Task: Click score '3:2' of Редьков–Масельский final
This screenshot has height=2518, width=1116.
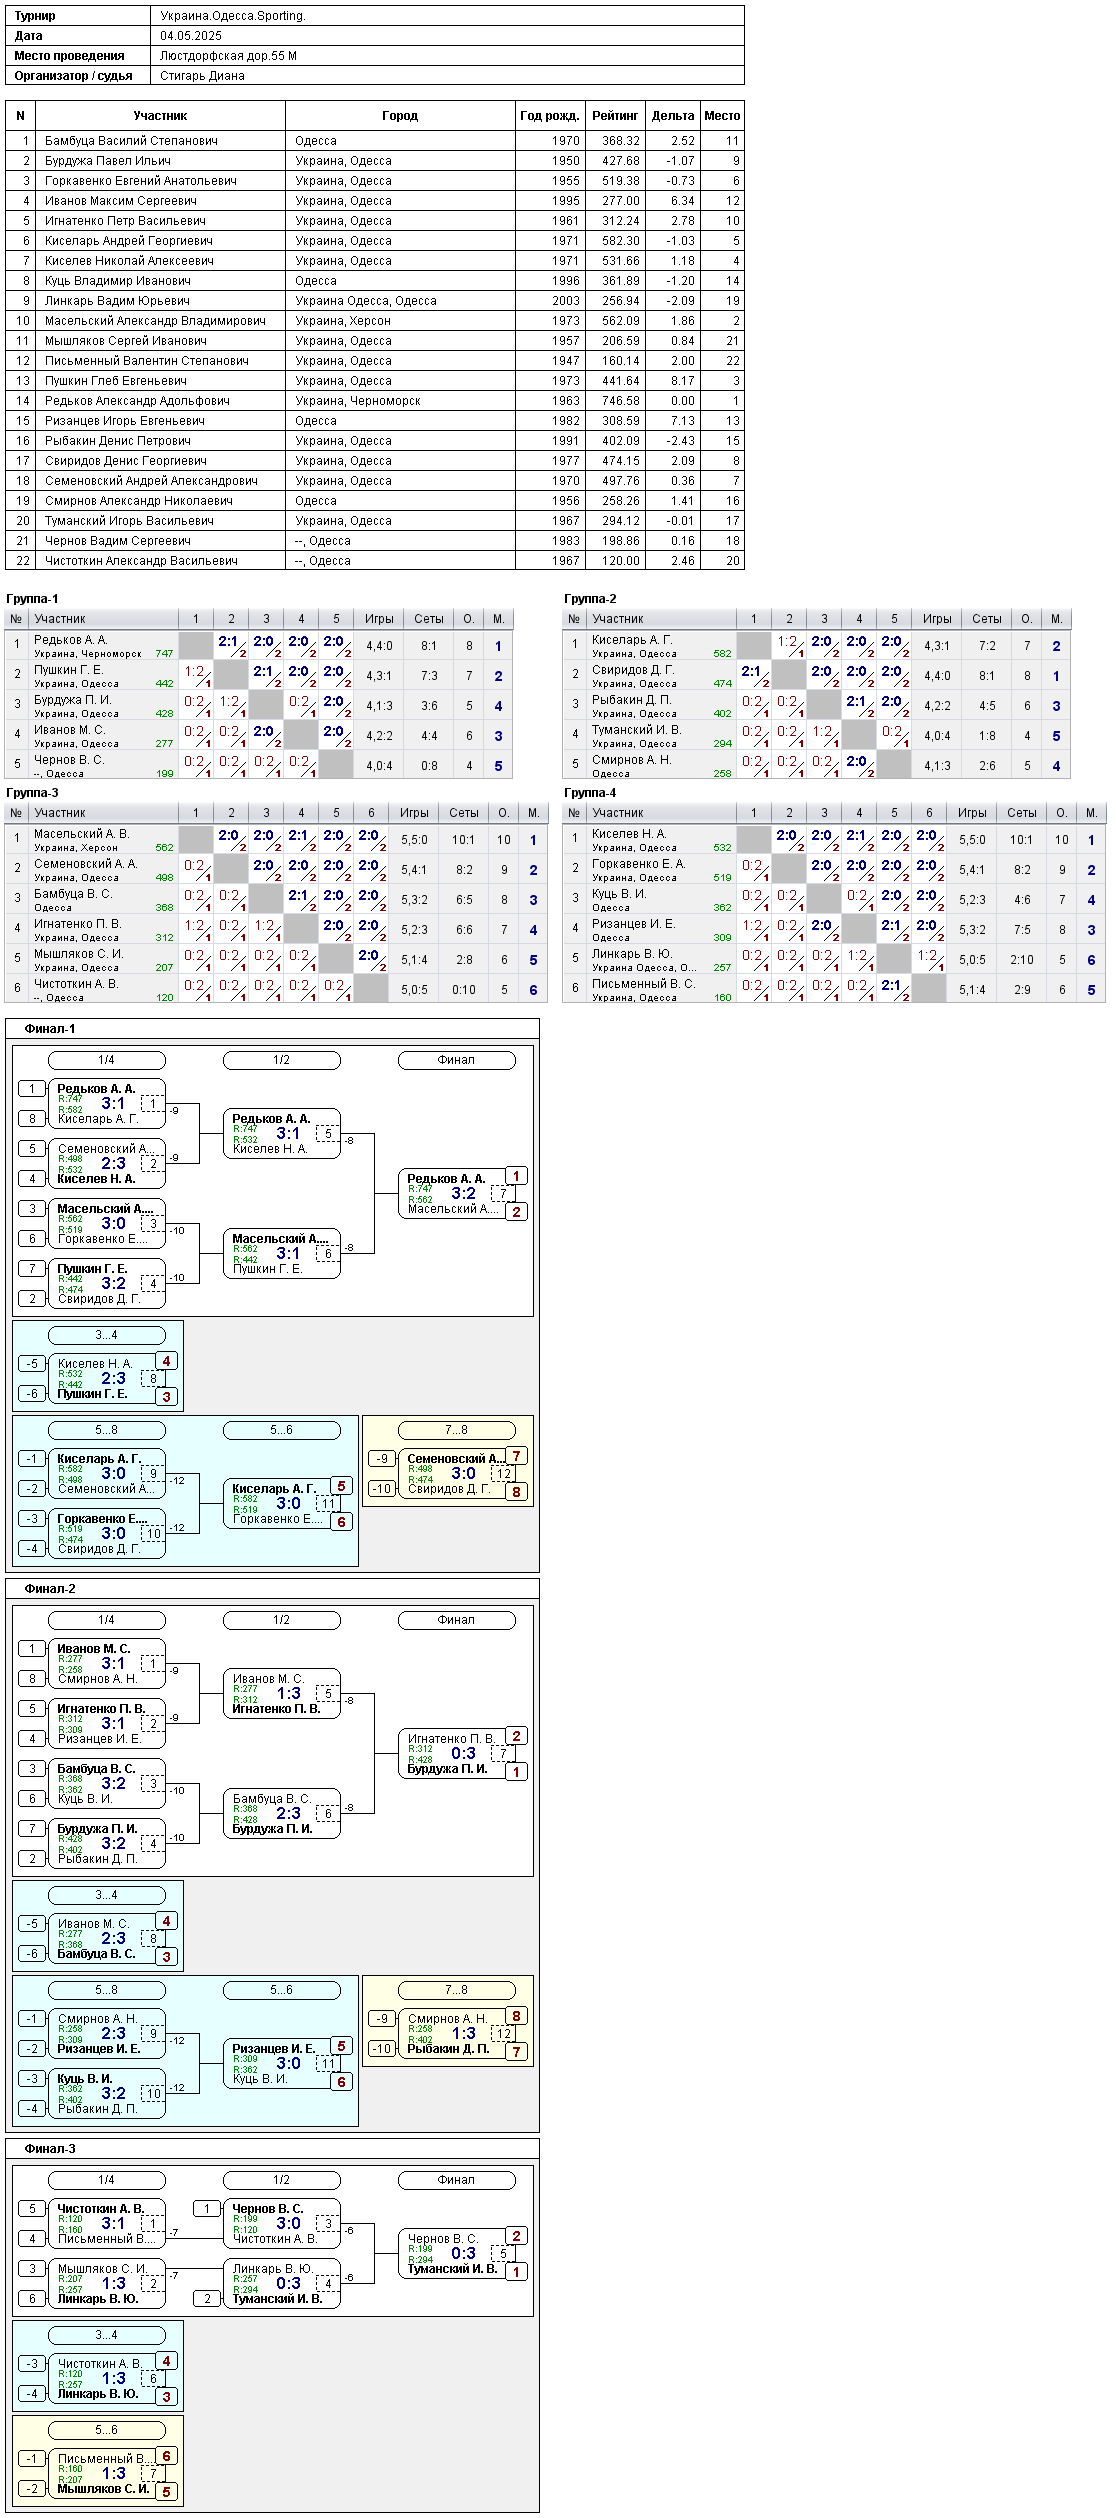Action: (x=463, y=1194)
